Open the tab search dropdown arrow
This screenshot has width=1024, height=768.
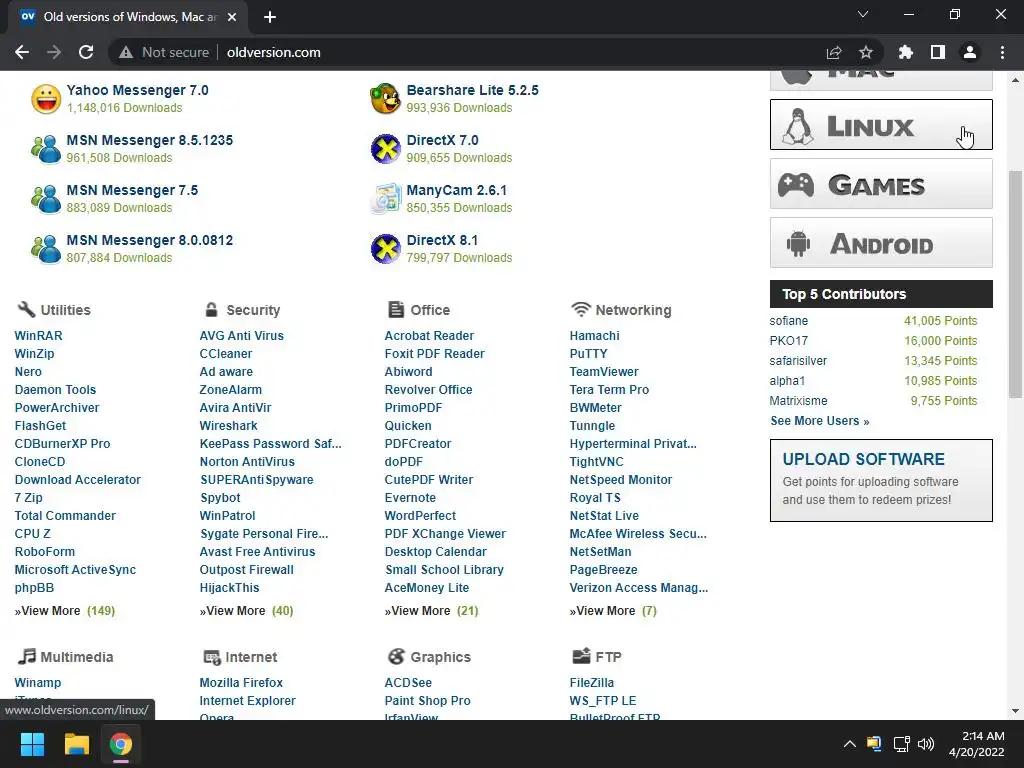click(863, 14)
